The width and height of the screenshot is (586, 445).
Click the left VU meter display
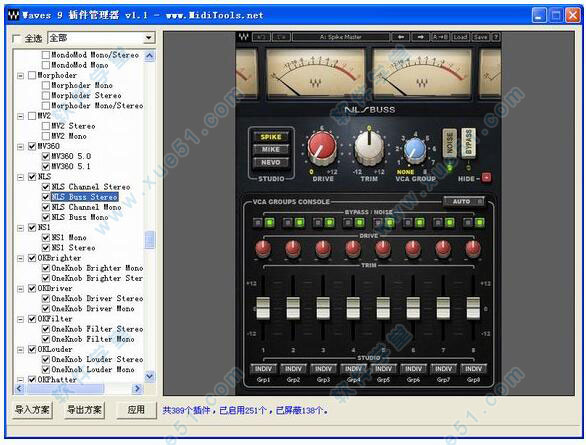click(315, 74)
